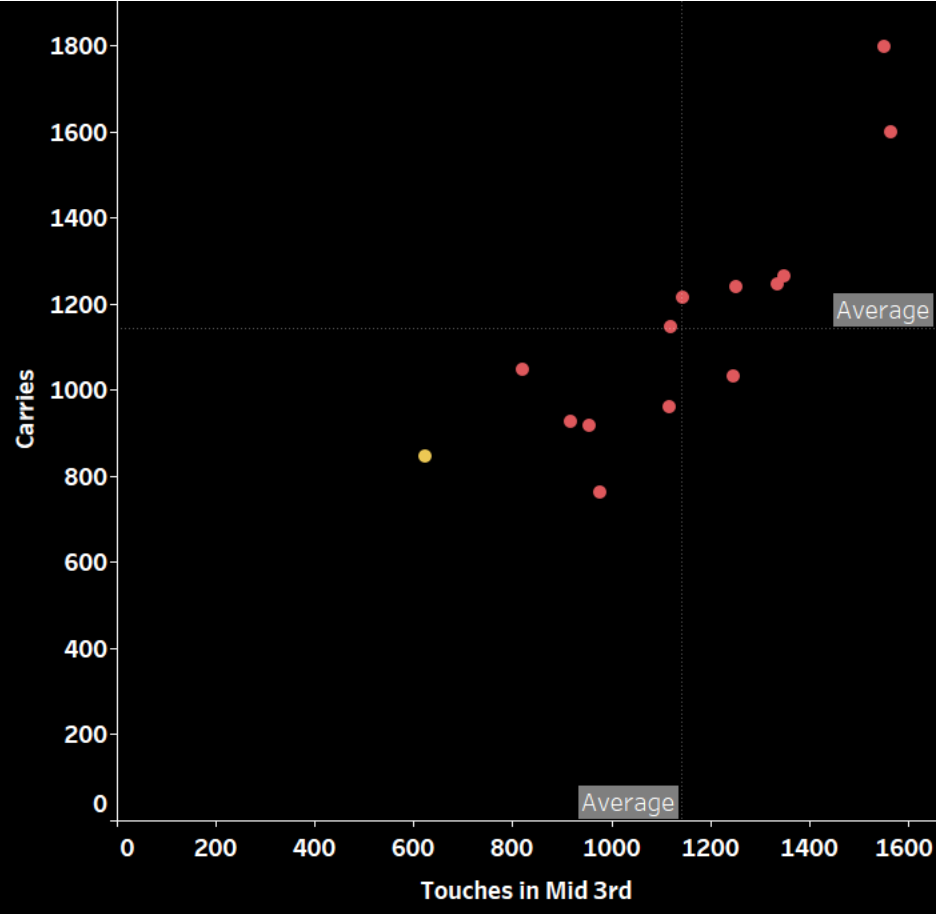Click the 400 tick label on Carries axis

(x=86, y=649)
